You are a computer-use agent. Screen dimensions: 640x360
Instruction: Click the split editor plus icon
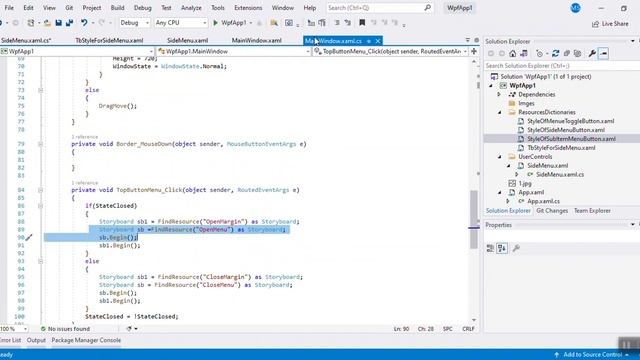pos(474,51)
